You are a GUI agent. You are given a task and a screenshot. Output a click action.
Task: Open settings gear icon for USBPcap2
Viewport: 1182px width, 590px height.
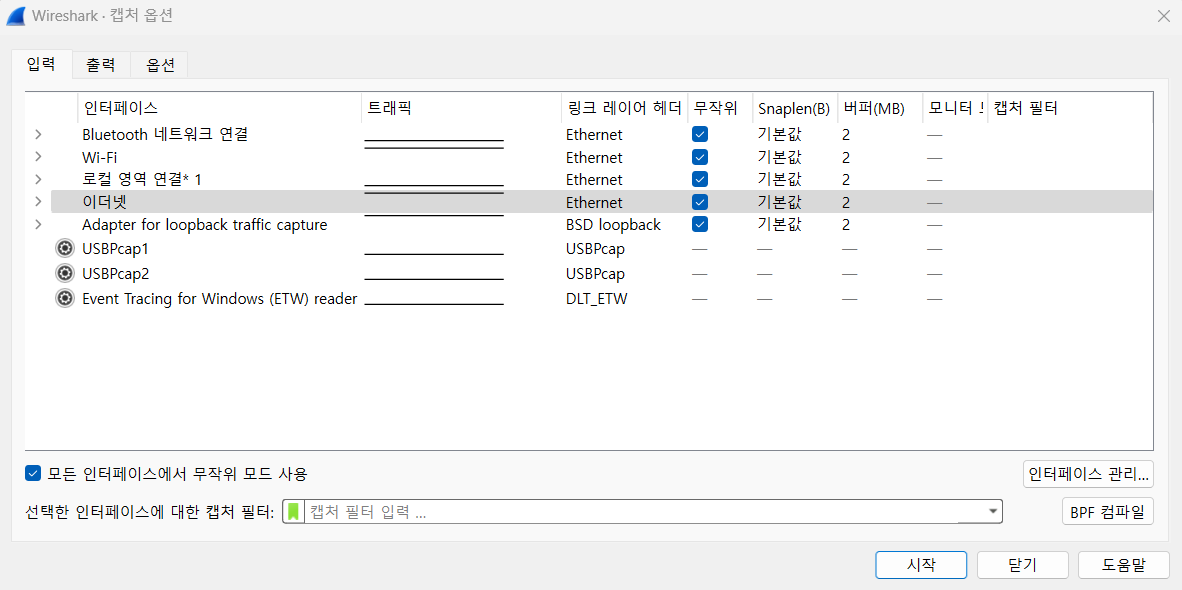point(65,274)
